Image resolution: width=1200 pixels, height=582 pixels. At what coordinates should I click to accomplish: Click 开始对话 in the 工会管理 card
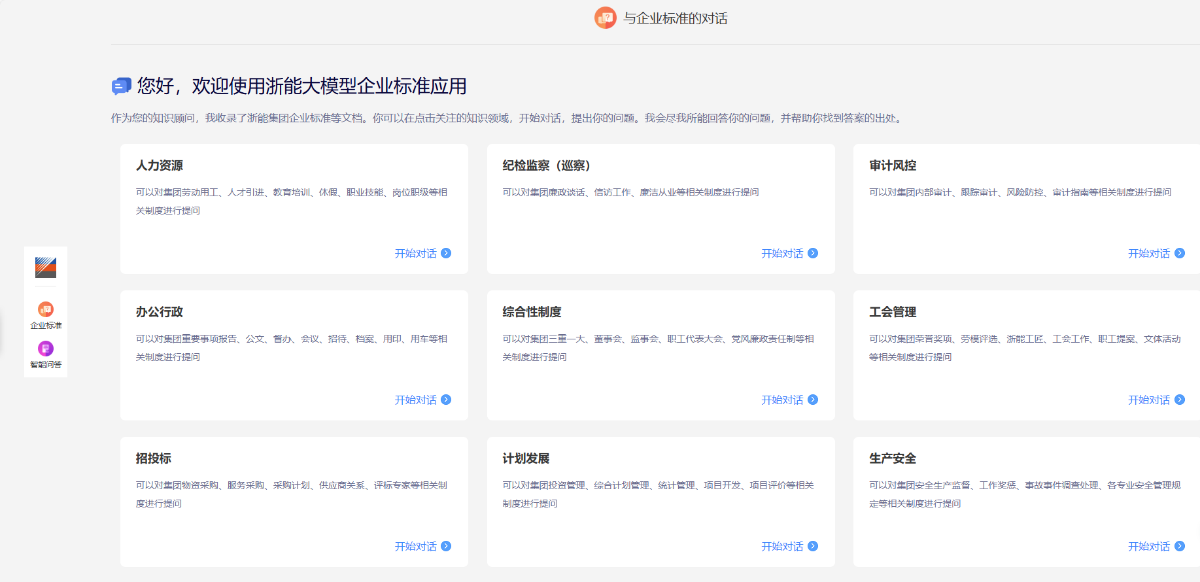point(1149,400)
